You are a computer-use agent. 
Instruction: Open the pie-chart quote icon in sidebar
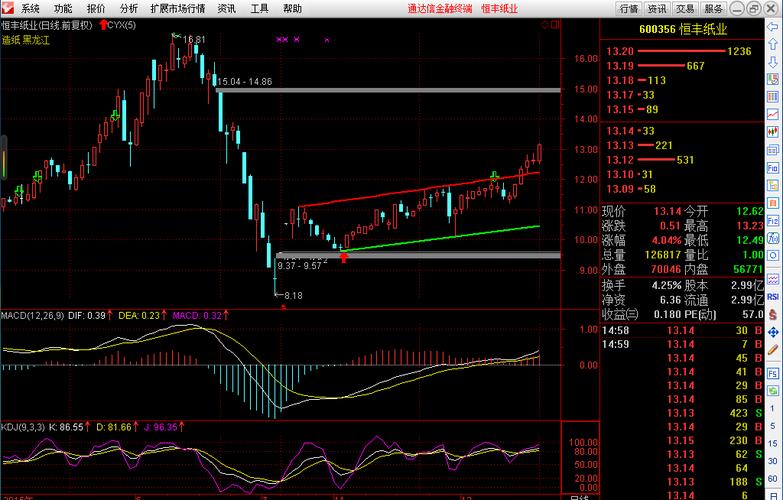click(x=773, y=79)
